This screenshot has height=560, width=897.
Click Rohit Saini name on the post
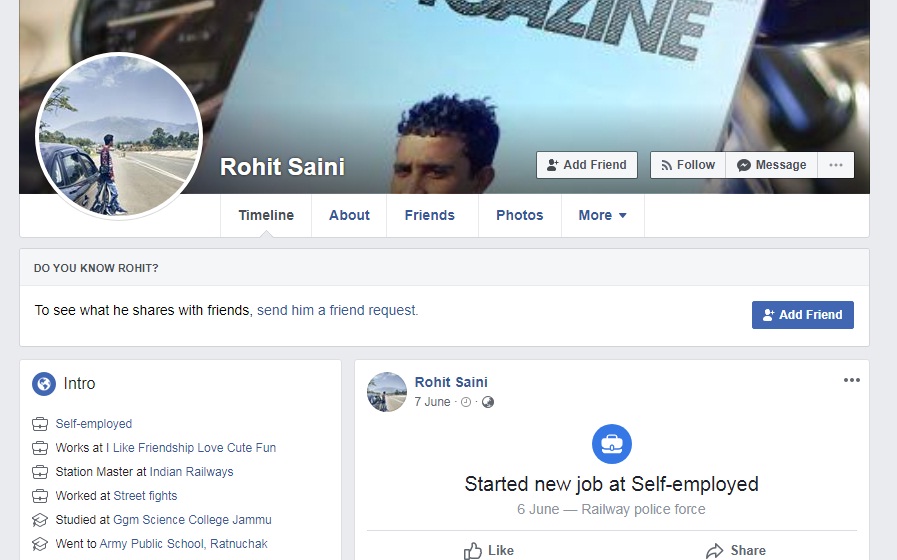pos(451,382)
